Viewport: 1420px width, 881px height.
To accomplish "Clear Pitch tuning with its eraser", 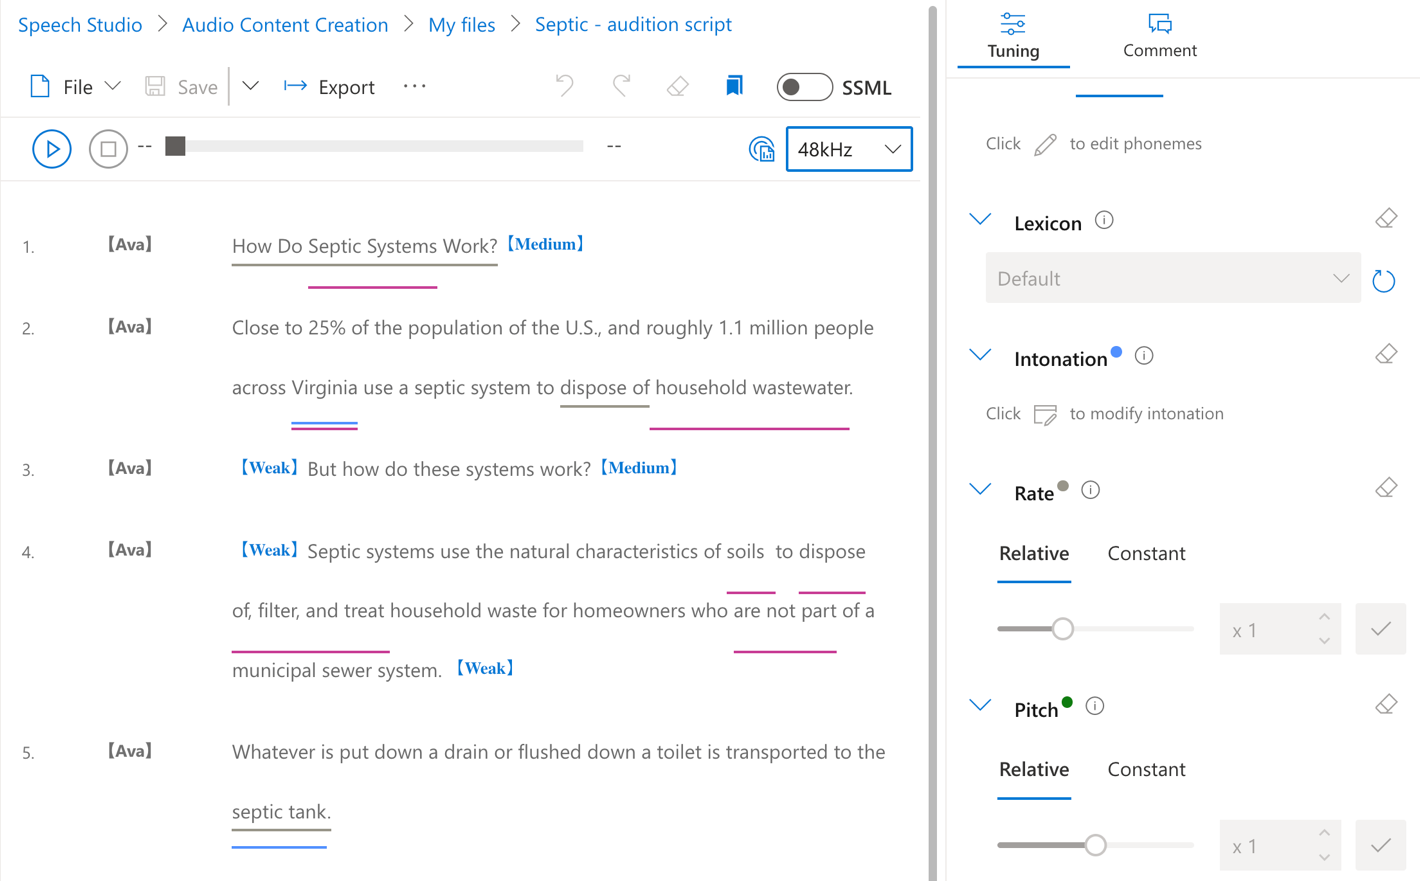I will point(1386,704).
